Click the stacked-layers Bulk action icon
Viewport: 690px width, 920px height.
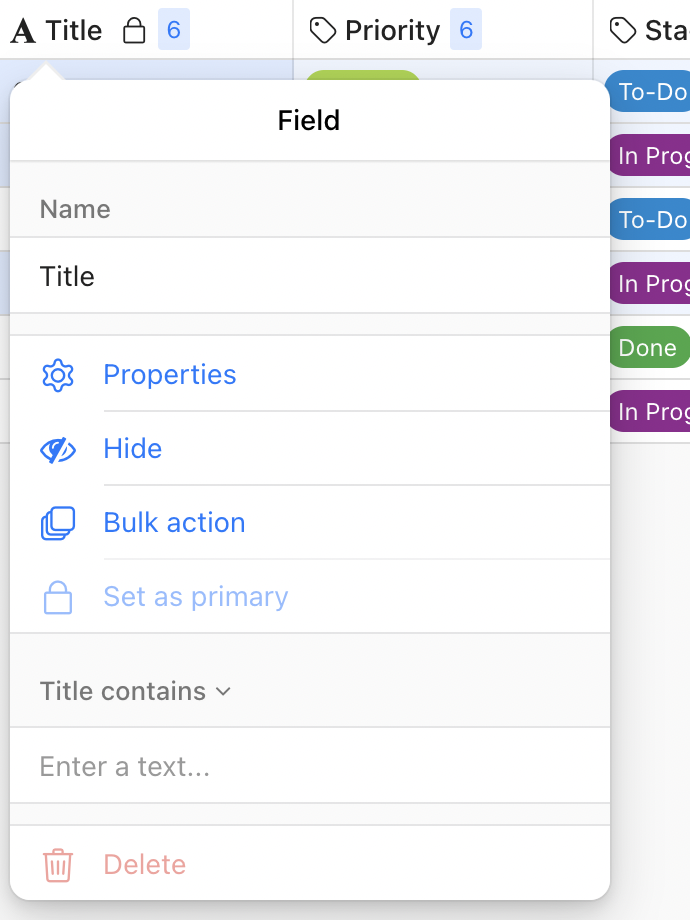coord(59,522)
